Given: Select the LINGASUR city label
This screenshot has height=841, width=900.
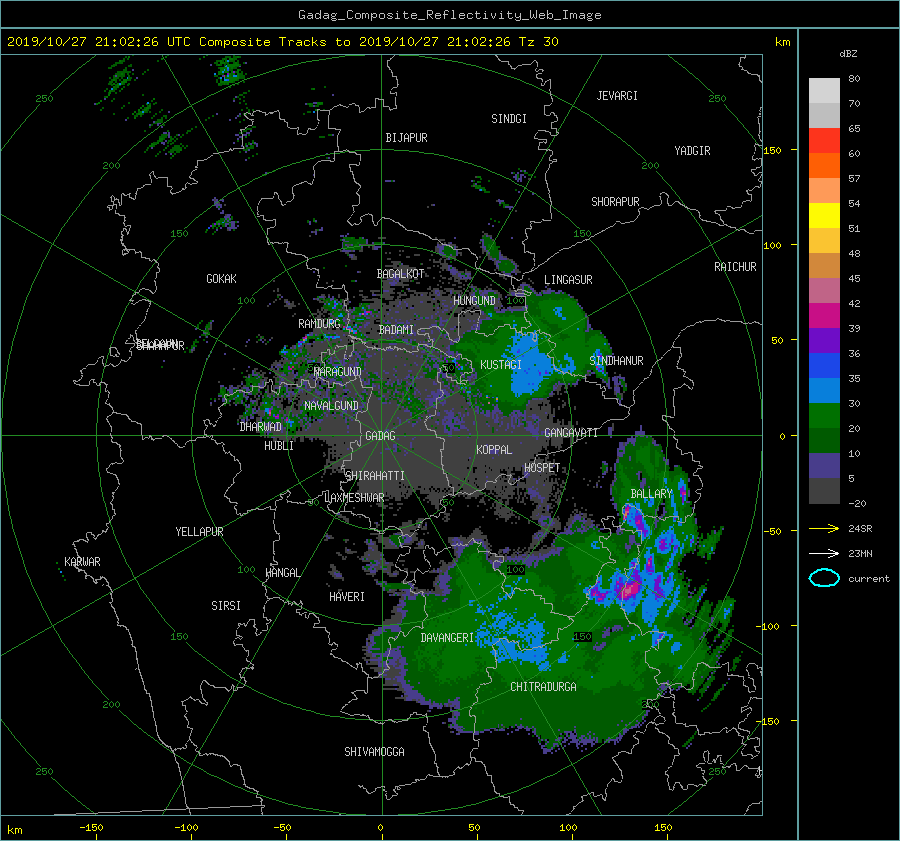Looking at the screenshot, I should (568, 280).
